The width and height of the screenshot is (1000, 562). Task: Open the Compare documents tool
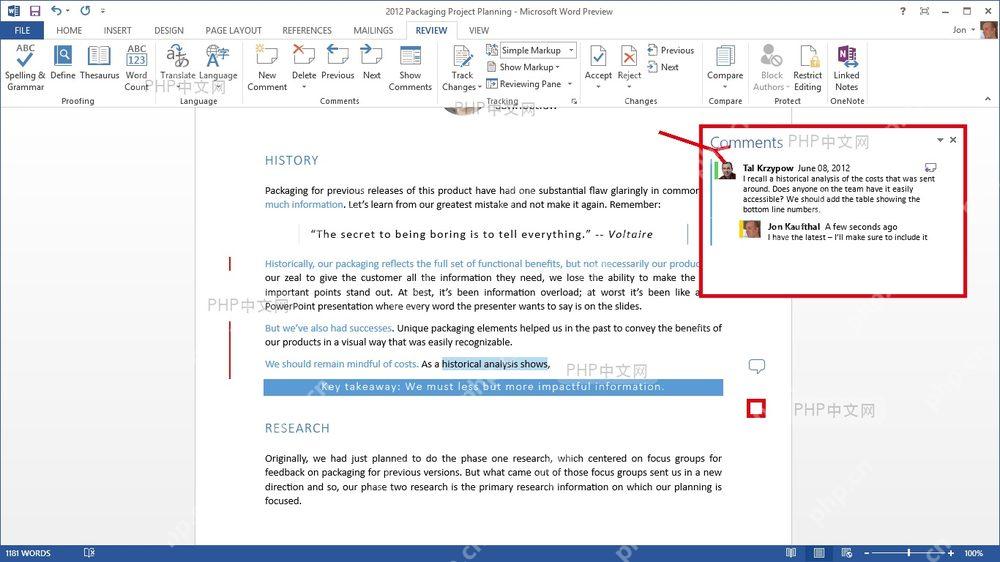click(725, 66)
